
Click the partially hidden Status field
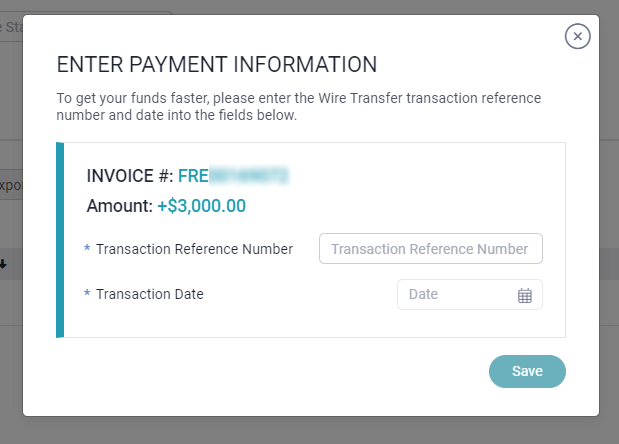[x=11, y=27]
